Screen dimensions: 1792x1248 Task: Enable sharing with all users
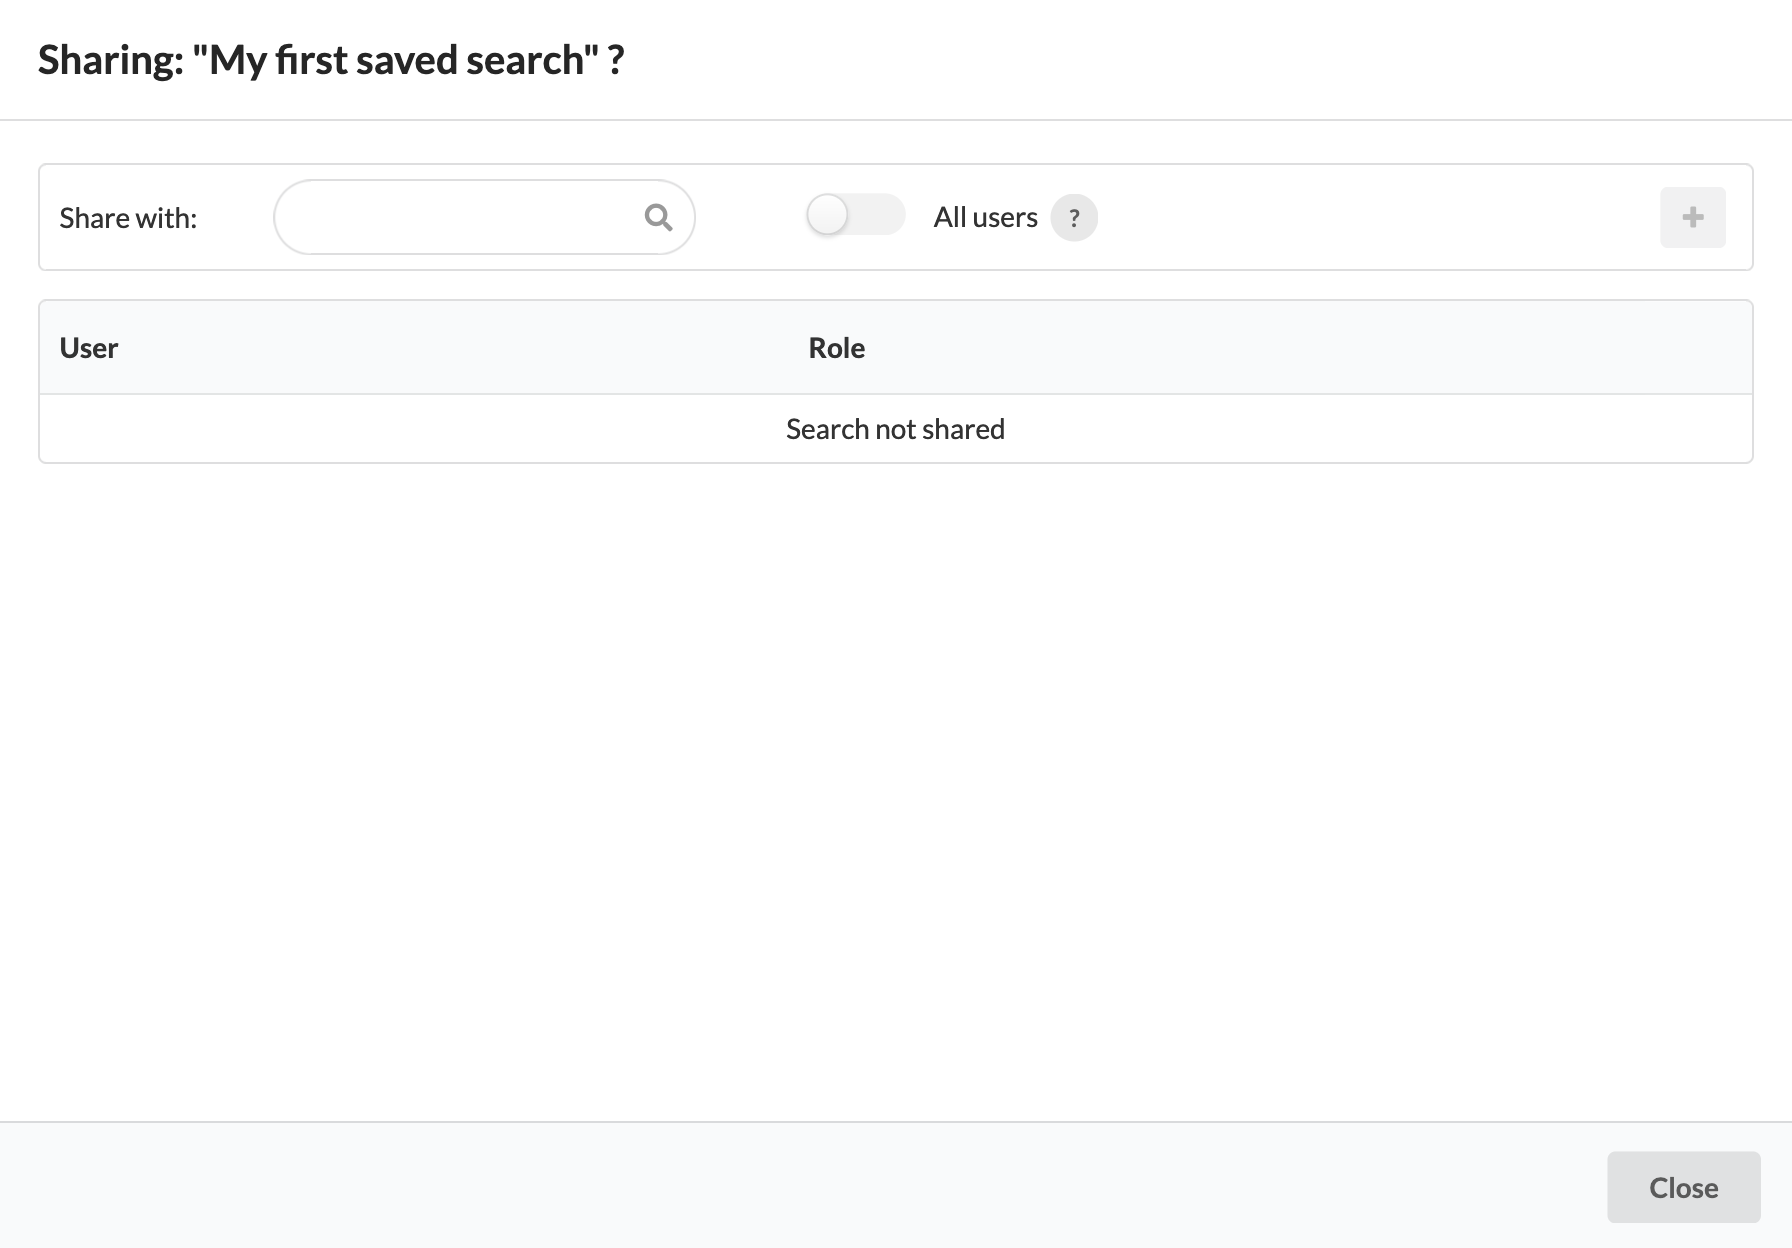pyautogui.click(x=855, y=215)
